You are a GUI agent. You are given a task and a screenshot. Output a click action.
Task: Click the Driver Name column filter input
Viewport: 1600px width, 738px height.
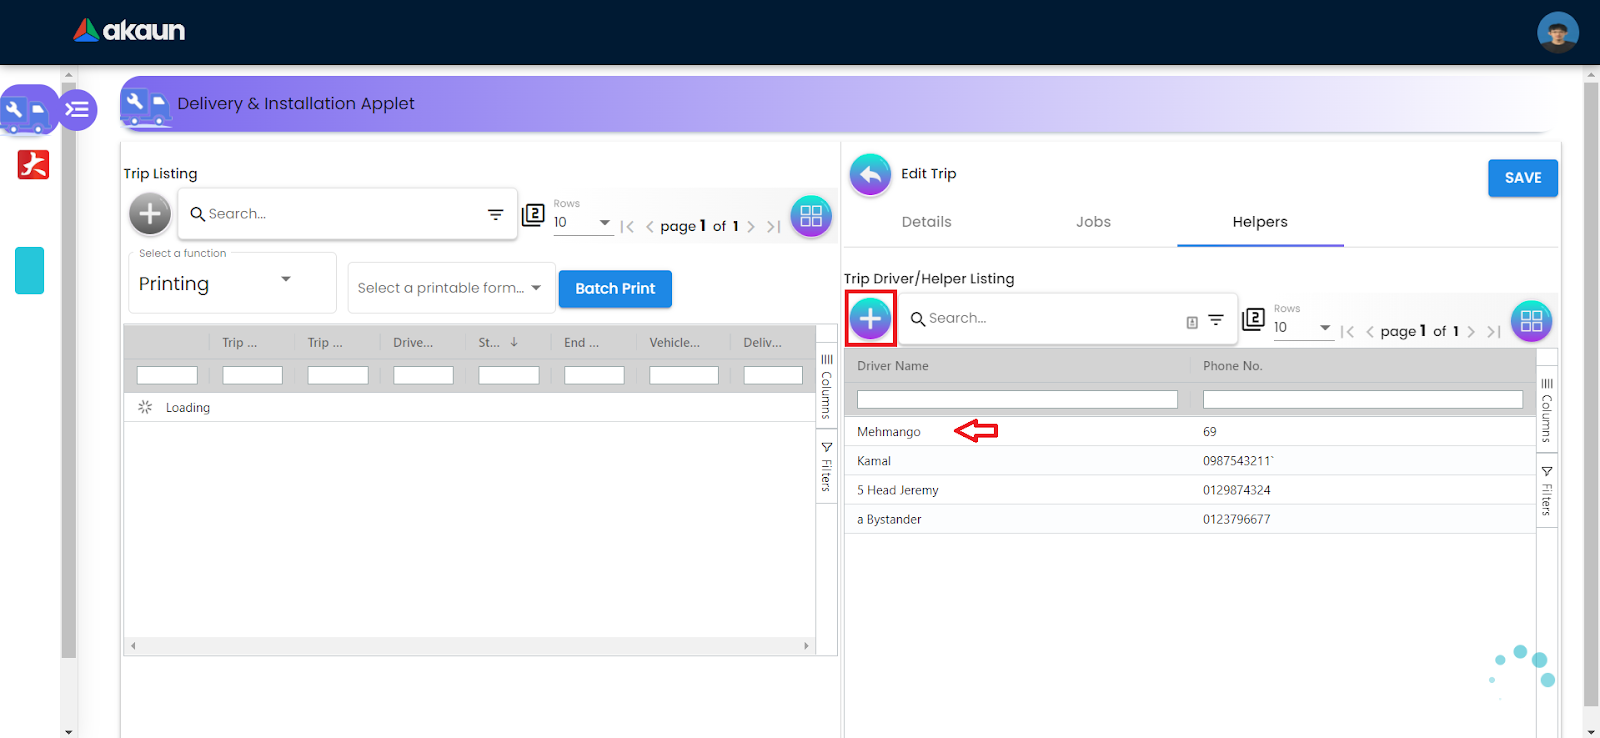1017,400
